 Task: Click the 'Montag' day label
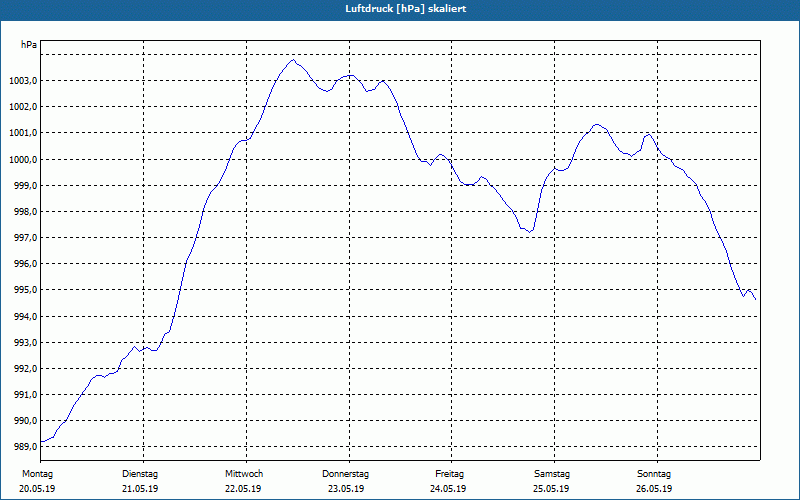coord(38,474)
